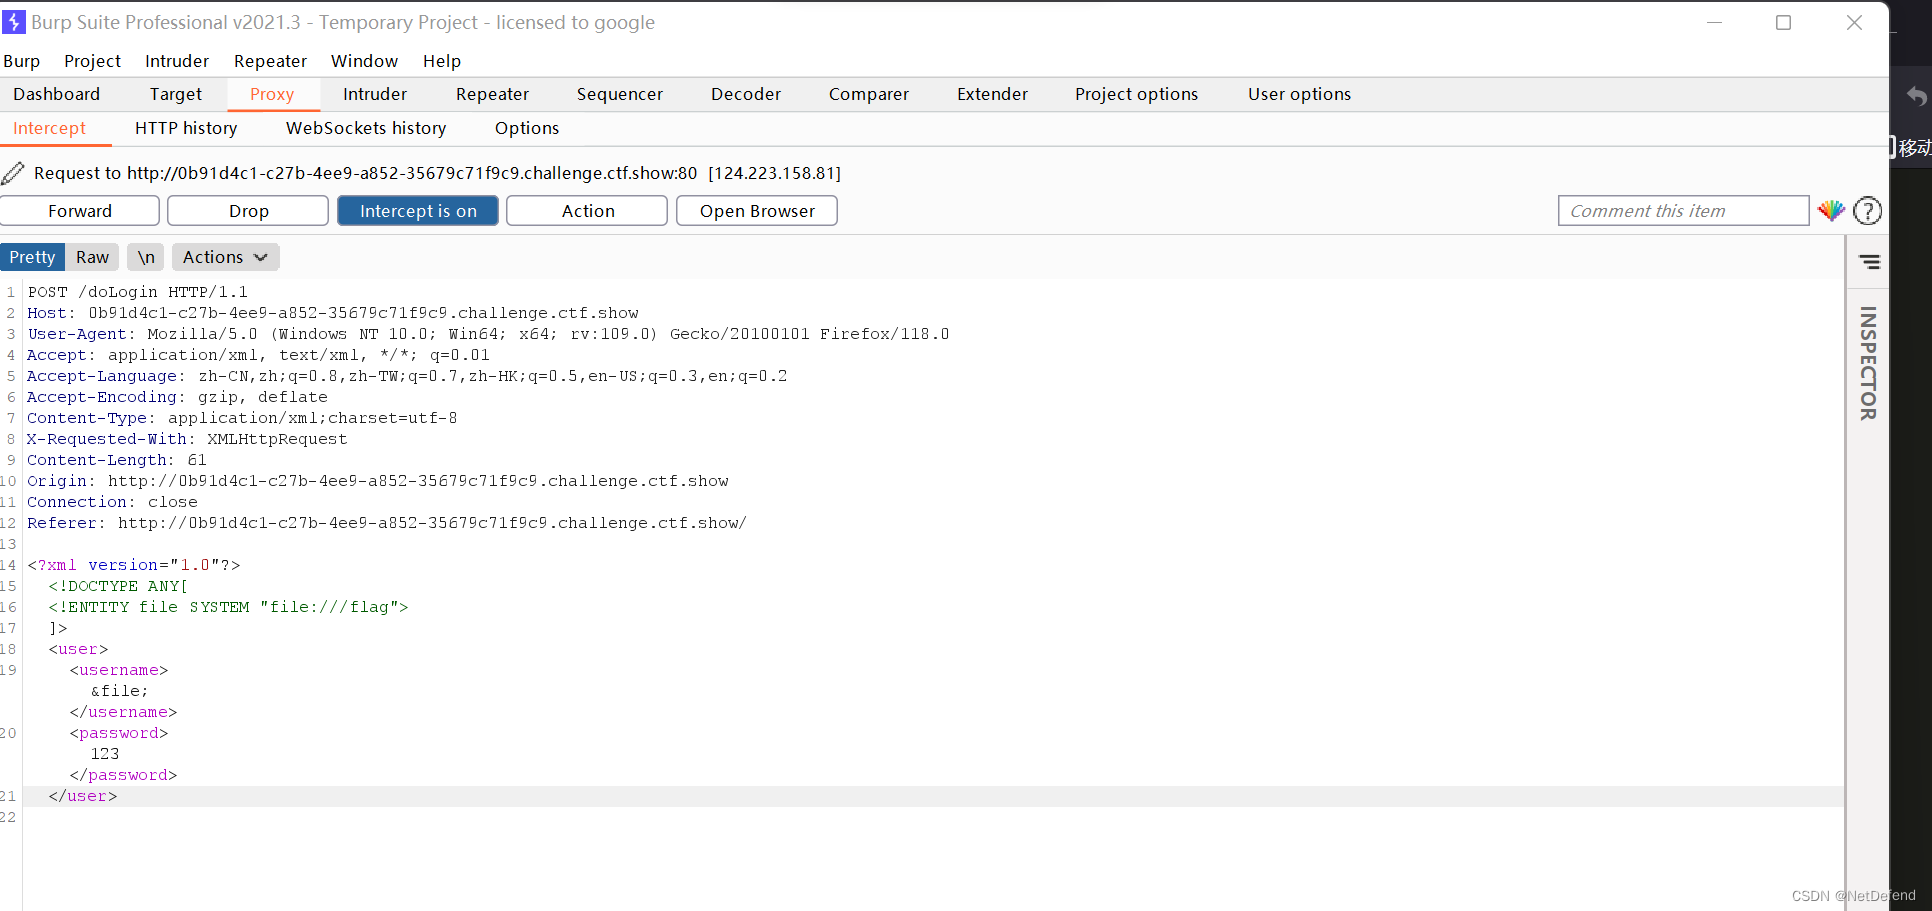Switch to the Sequencer tab
This screenshot has height=911, width=1932.
click(x=620, y=94)
